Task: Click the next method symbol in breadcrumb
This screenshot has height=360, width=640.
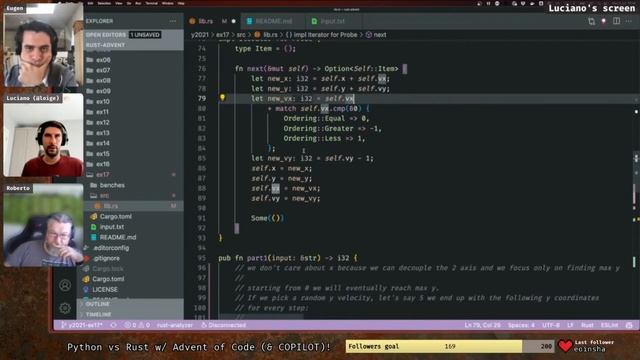Action: pyautogui.click(x=376, y=35)
